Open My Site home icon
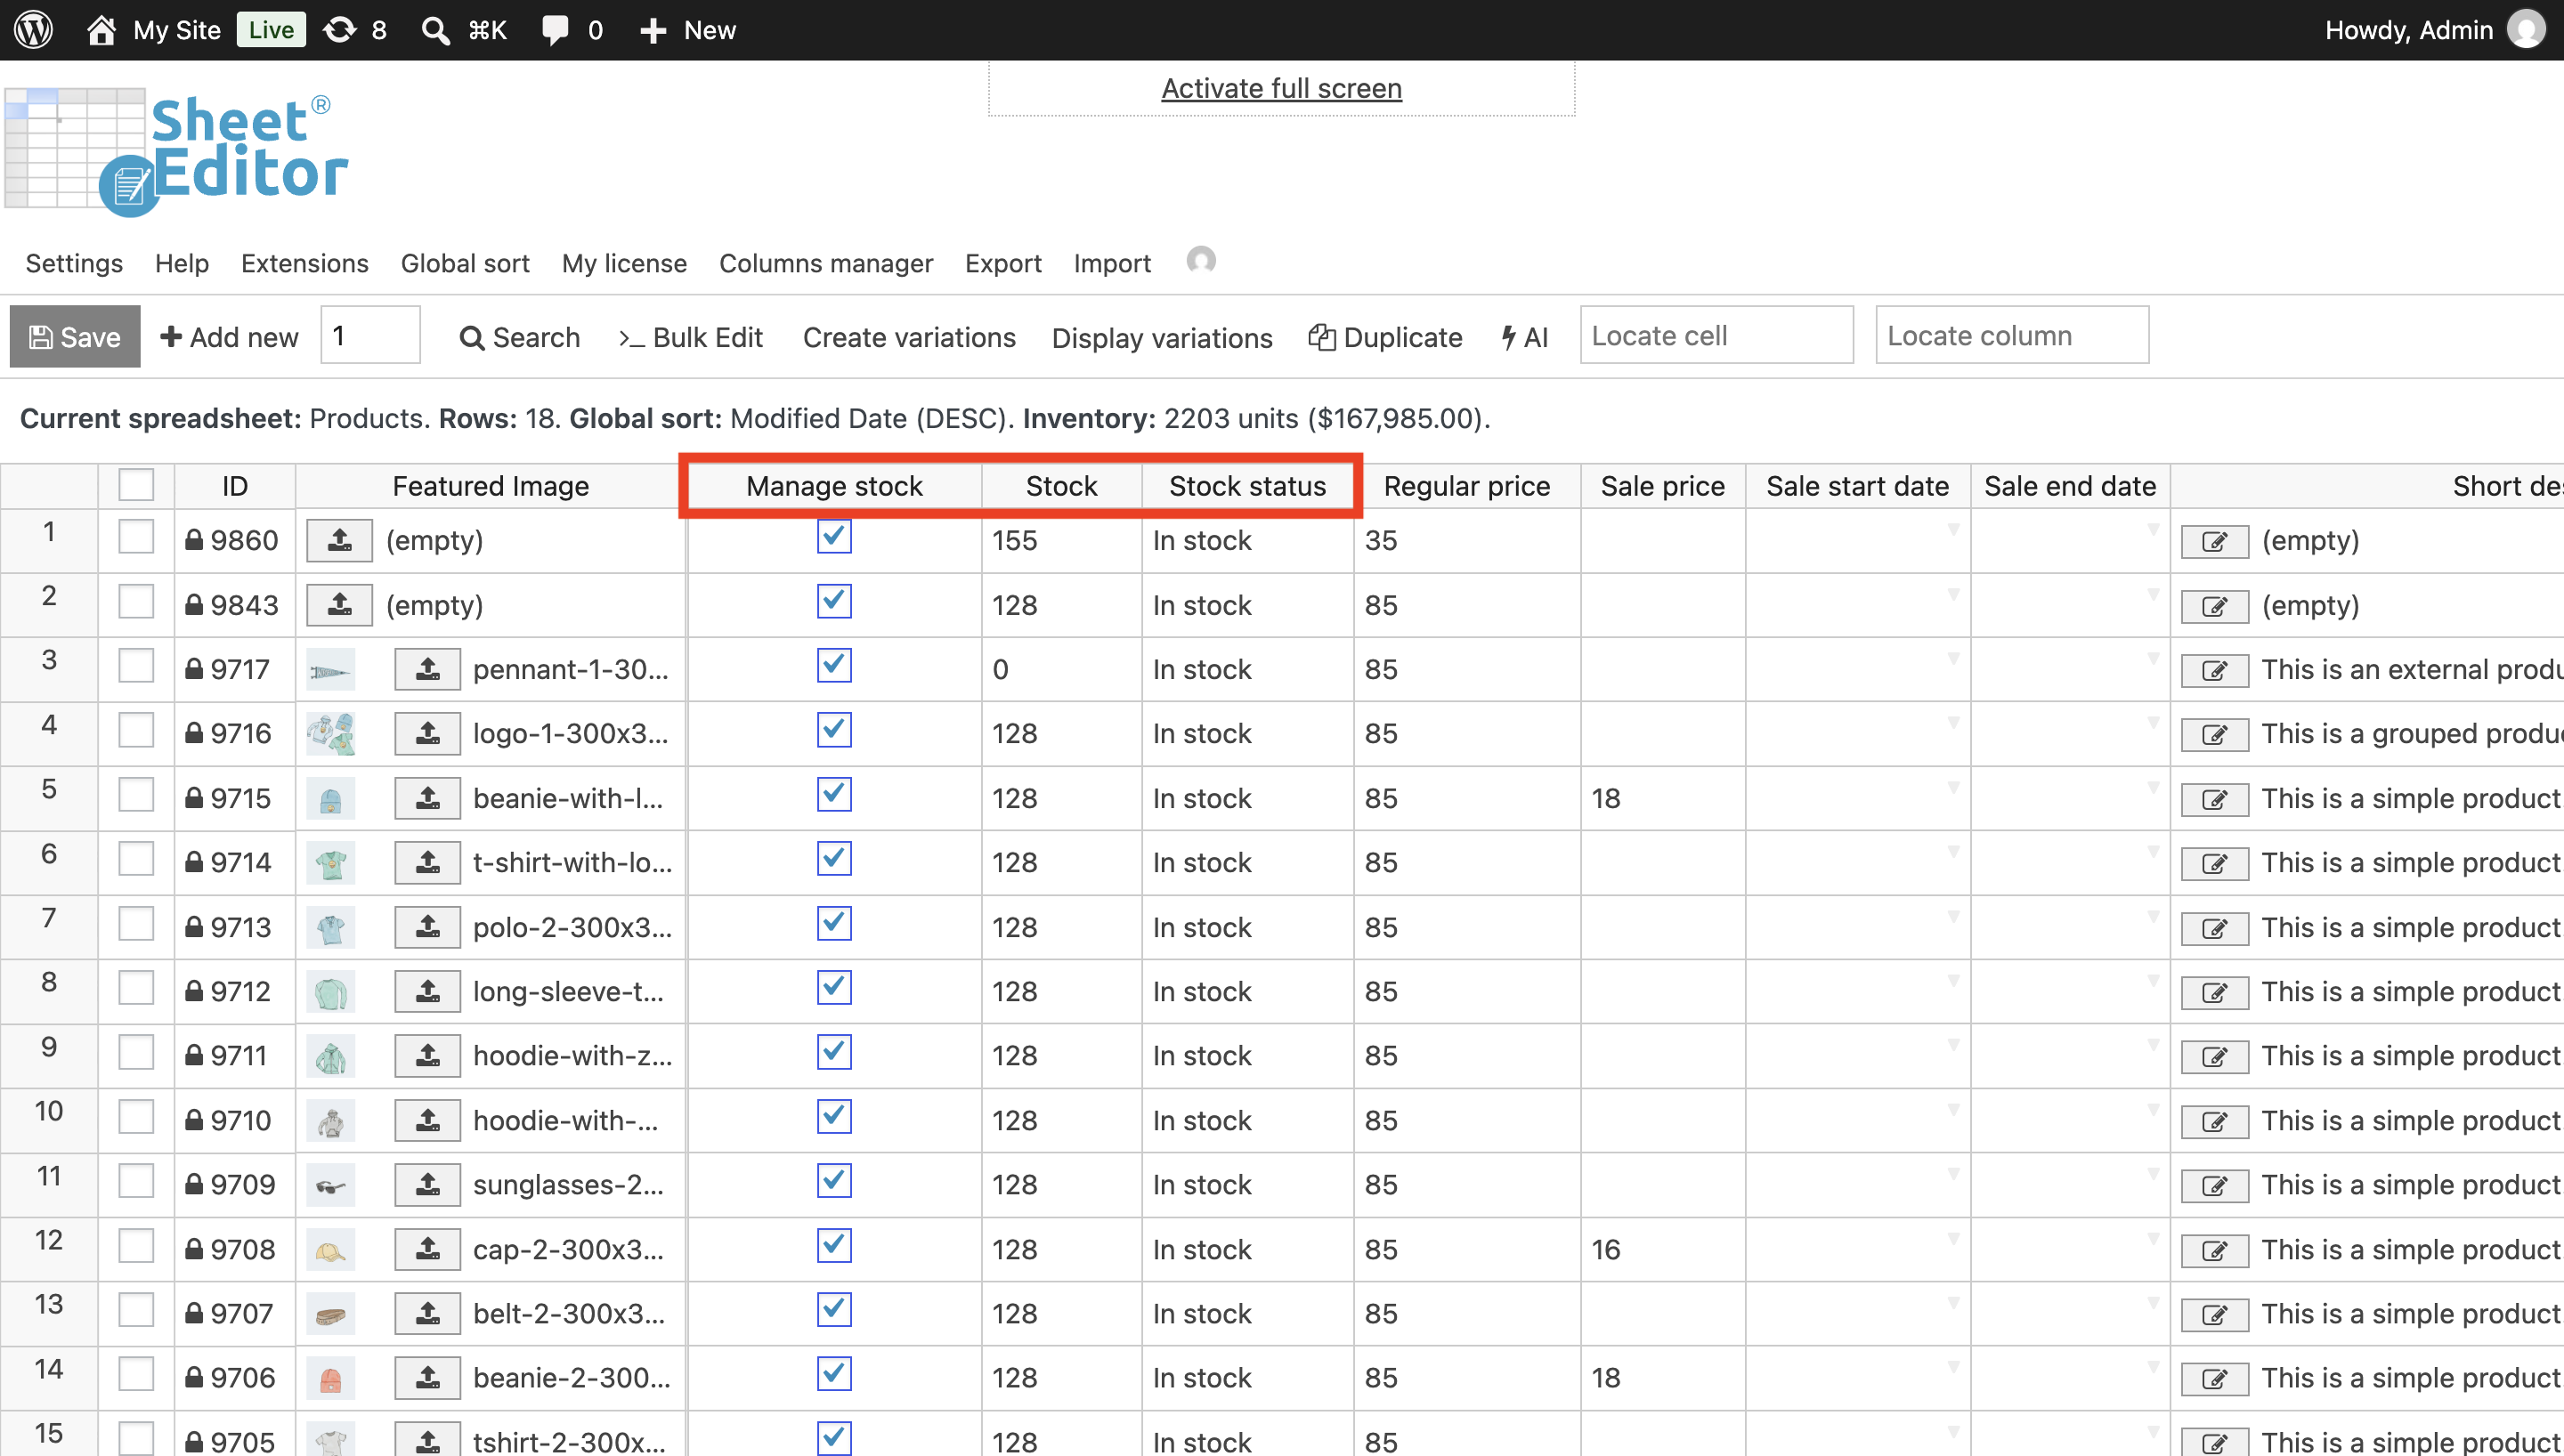Viewport: 2564px width, 1456px height. [101, 30]
